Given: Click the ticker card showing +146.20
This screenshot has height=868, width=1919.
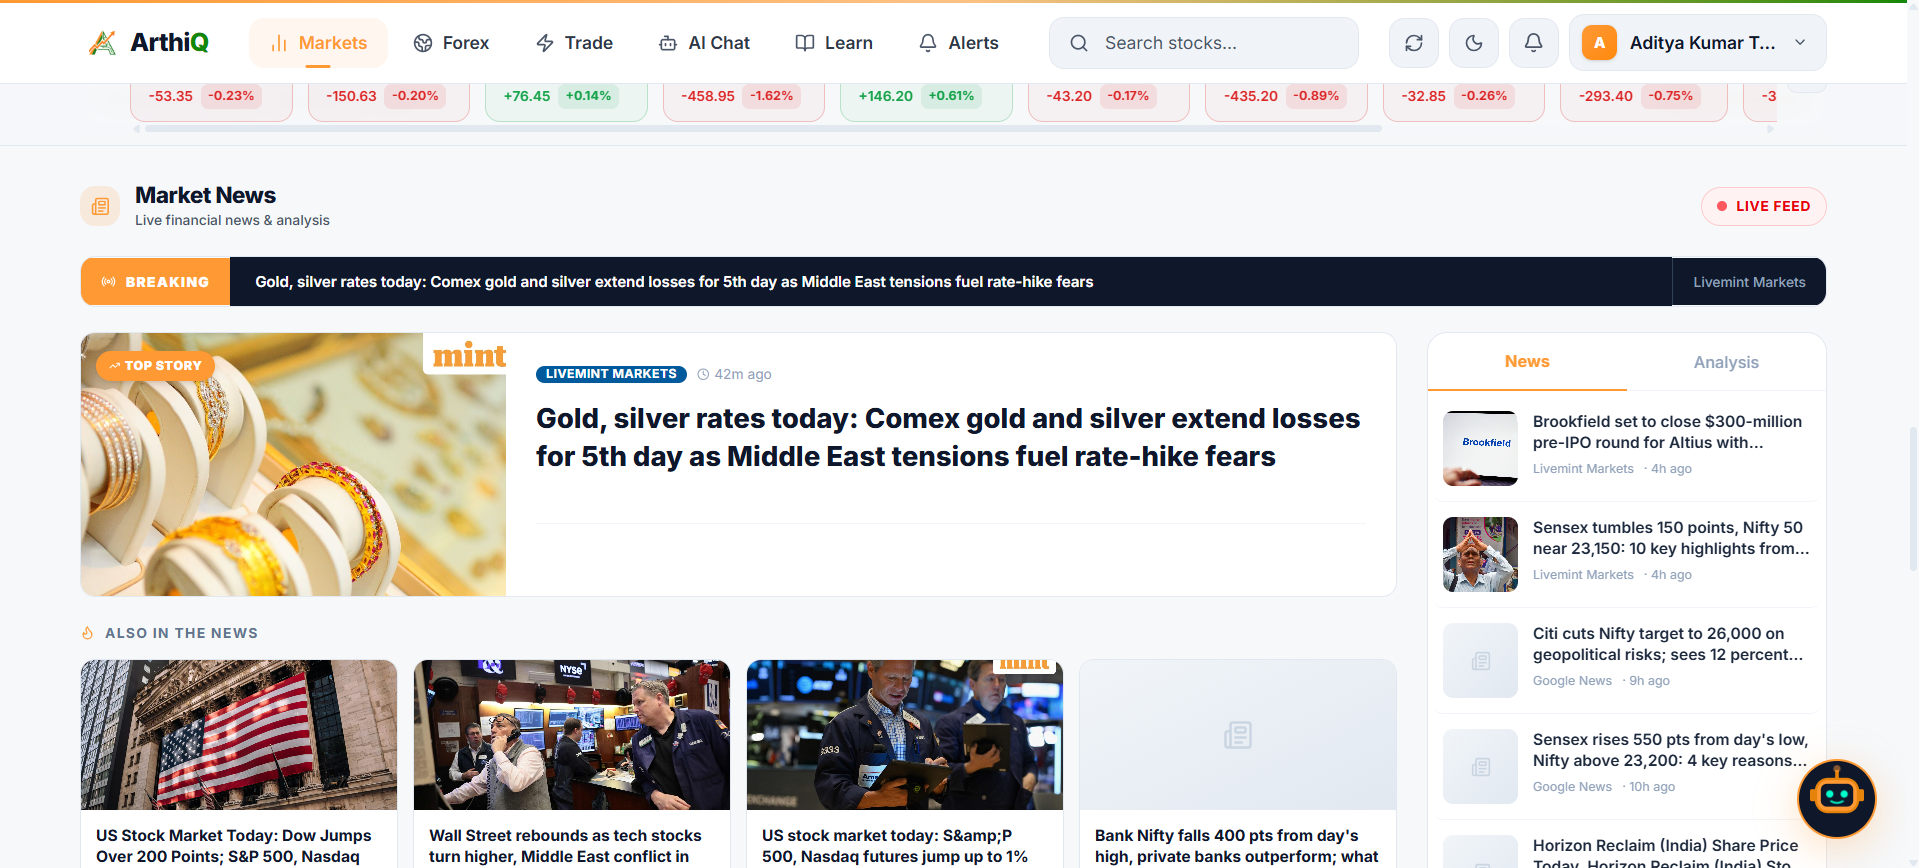Looking at the screenshot, I should [x=926, y=101].
